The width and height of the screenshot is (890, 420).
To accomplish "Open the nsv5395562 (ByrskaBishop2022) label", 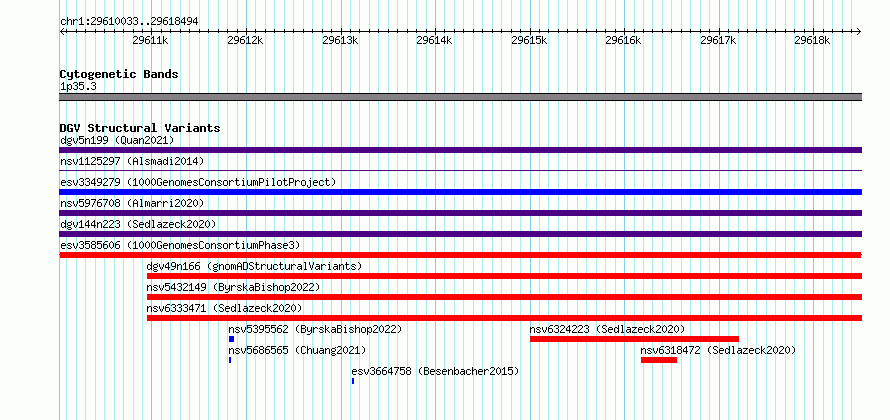I will (x=315, y=329).
